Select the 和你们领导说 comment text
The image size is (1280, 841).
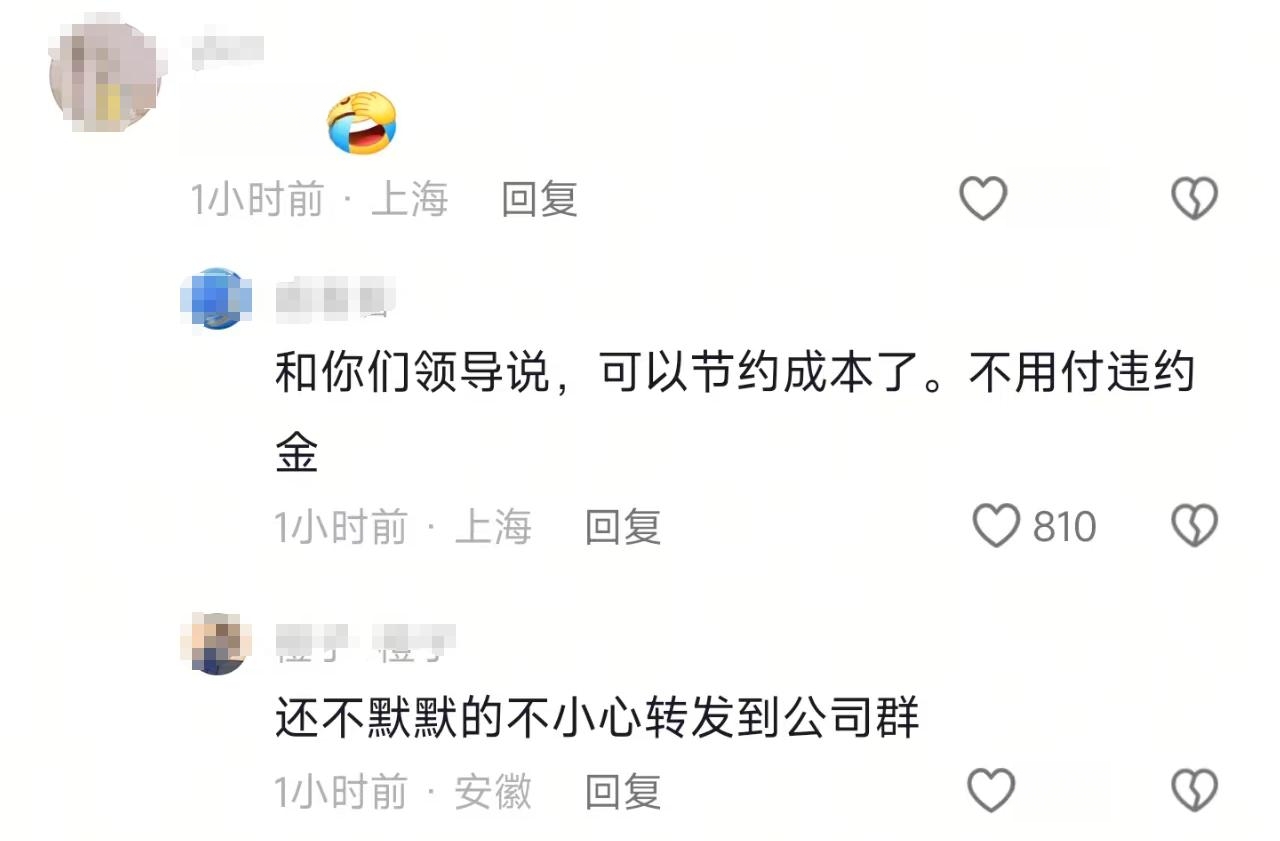click(x=735, y=414)
